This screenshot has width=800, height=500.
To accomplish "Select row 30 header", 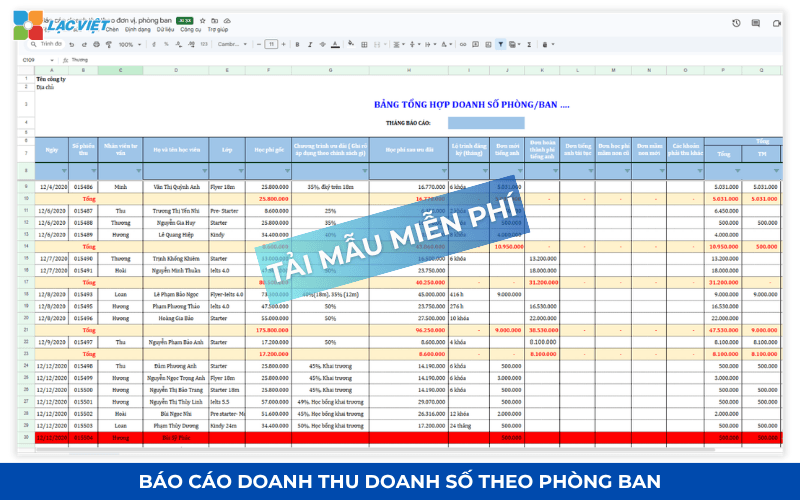I will point(26,438).
